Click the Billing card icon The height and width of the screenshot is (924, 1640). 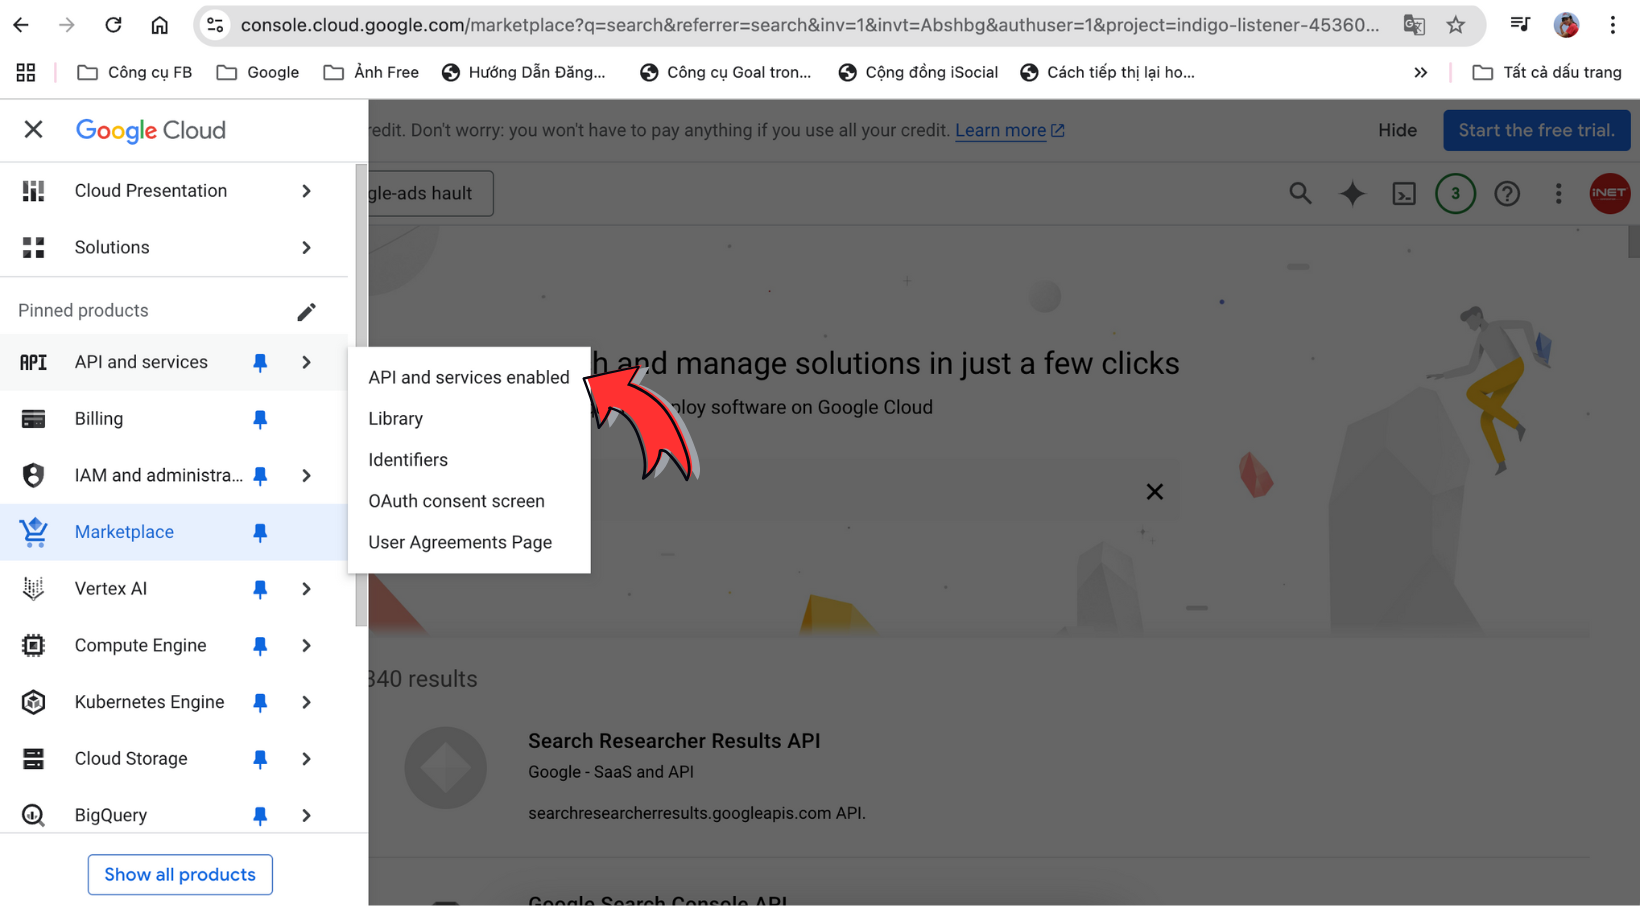tap(33, 419)
